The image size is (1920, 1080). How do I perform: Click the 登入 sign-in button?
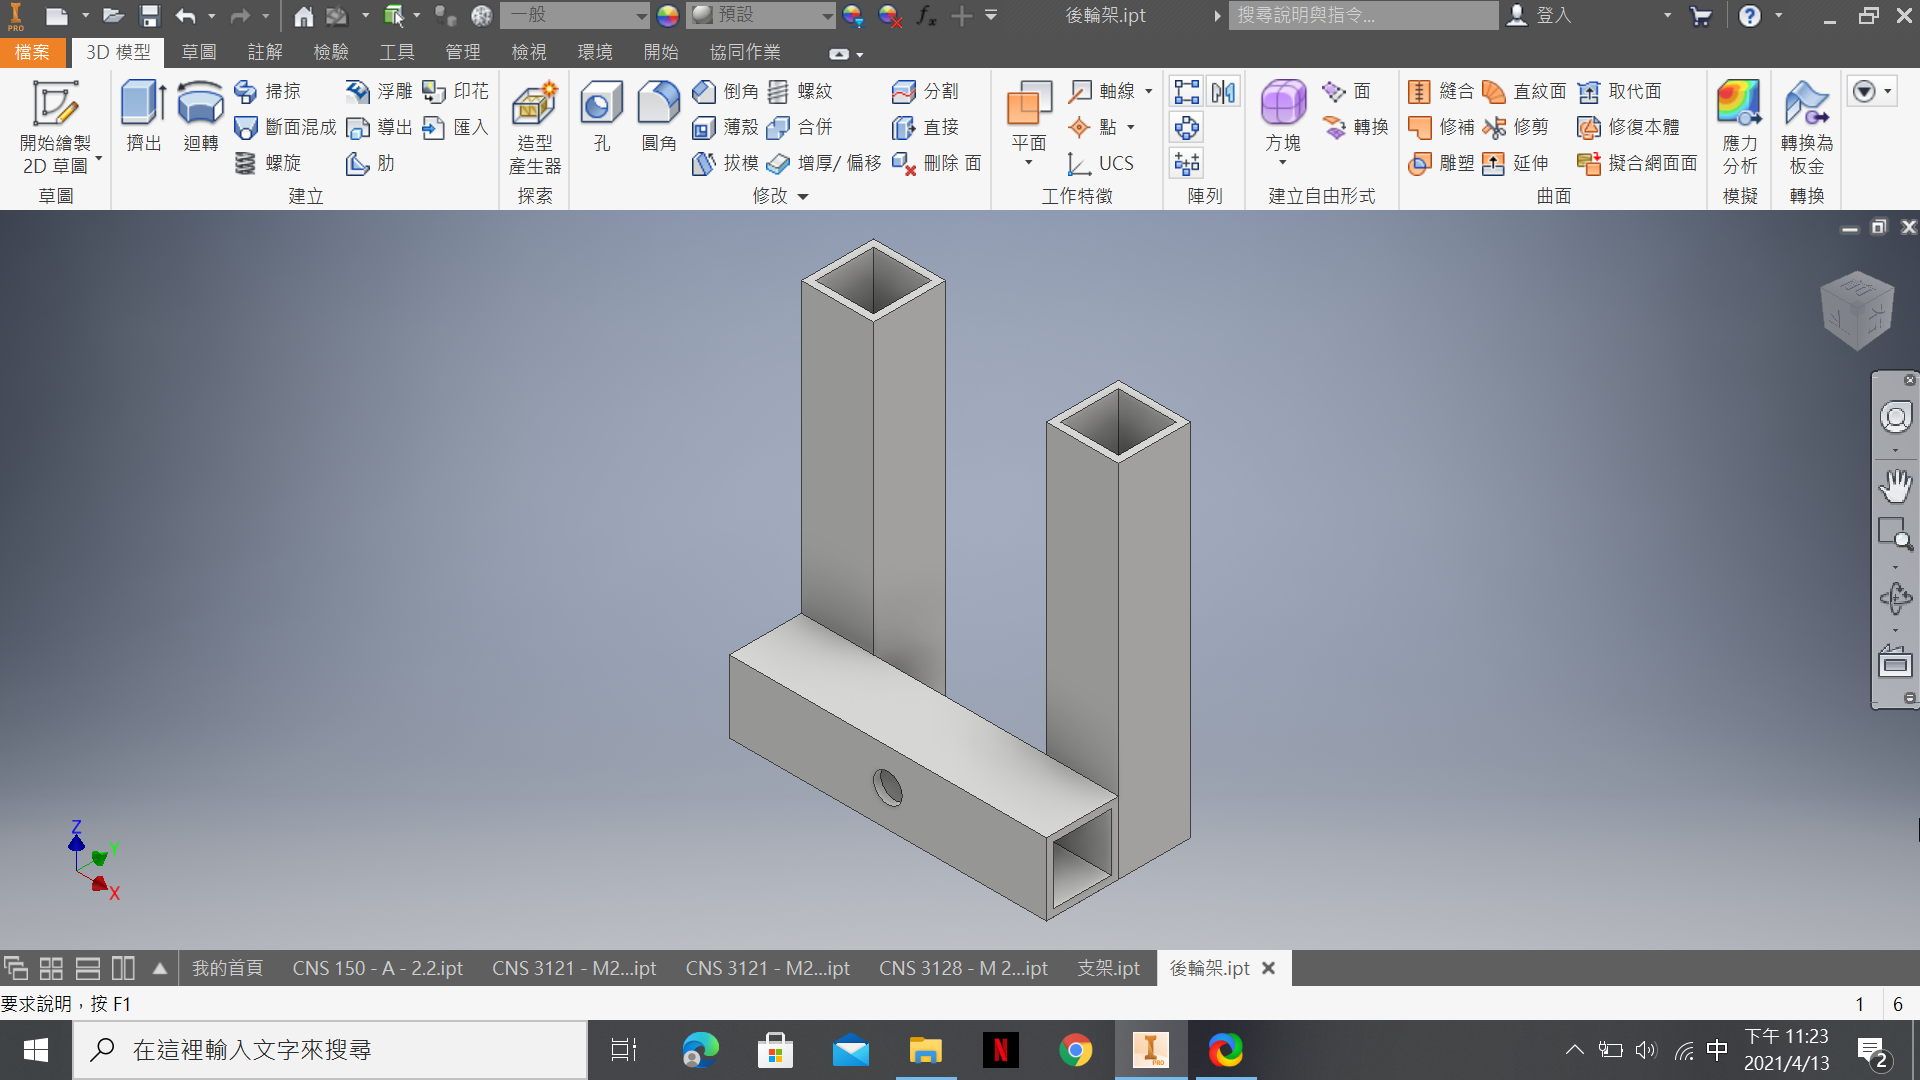point(1540,15)
